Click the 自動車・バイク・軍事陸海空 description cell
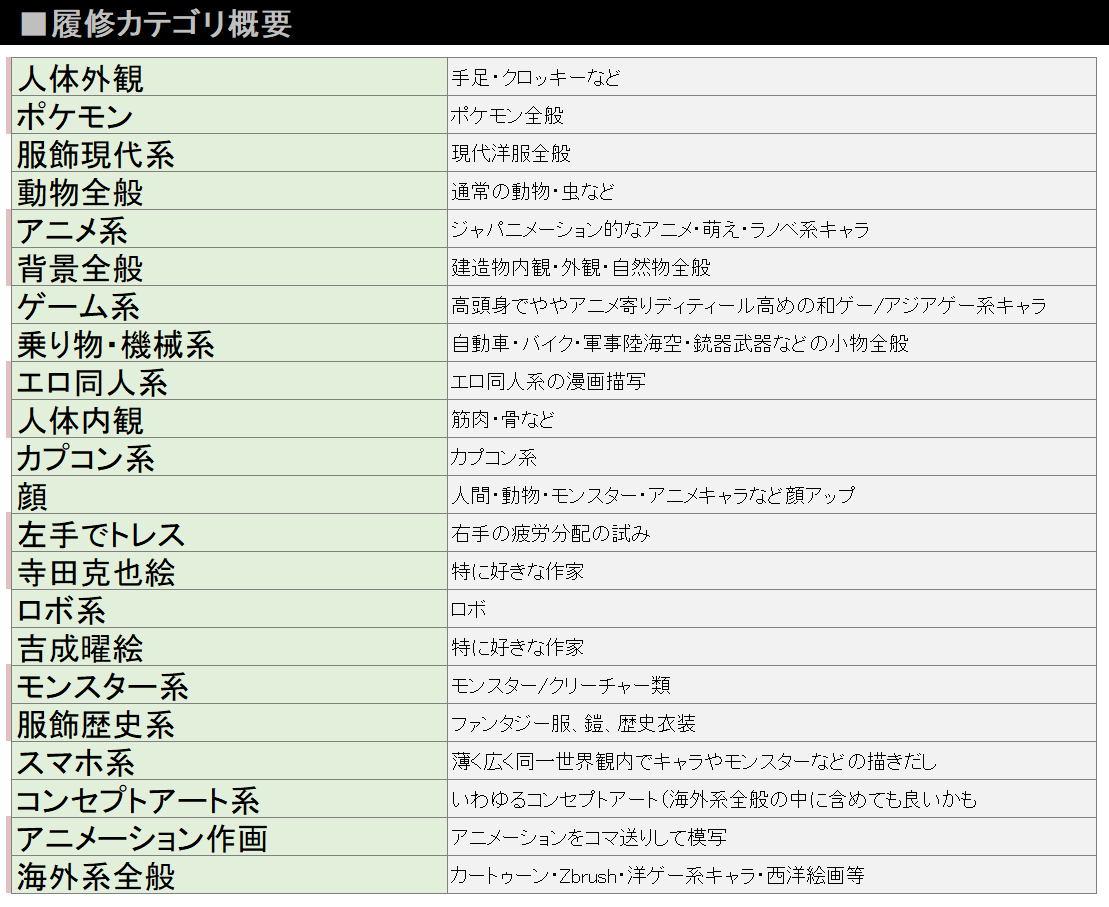This screenshot has height=907, width=1109. coord(772,343)
